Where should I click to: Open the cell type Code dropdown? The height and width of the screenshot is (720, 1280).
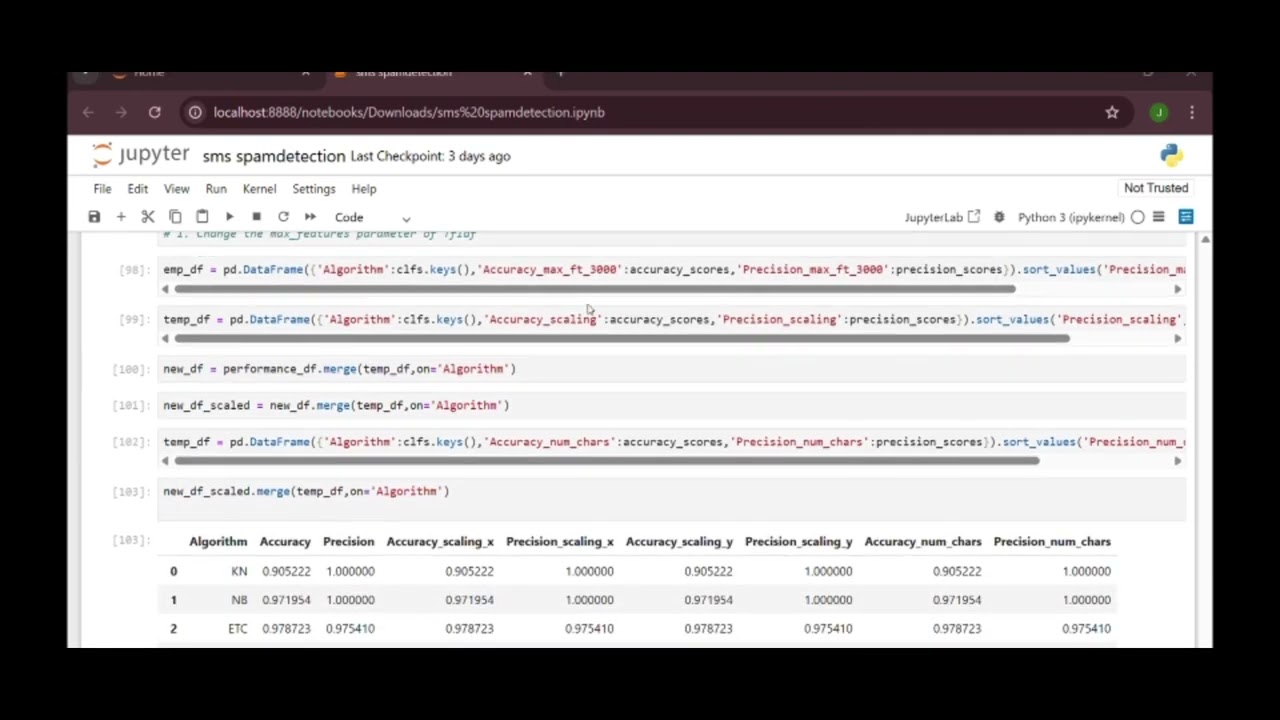tap(372, 217)
